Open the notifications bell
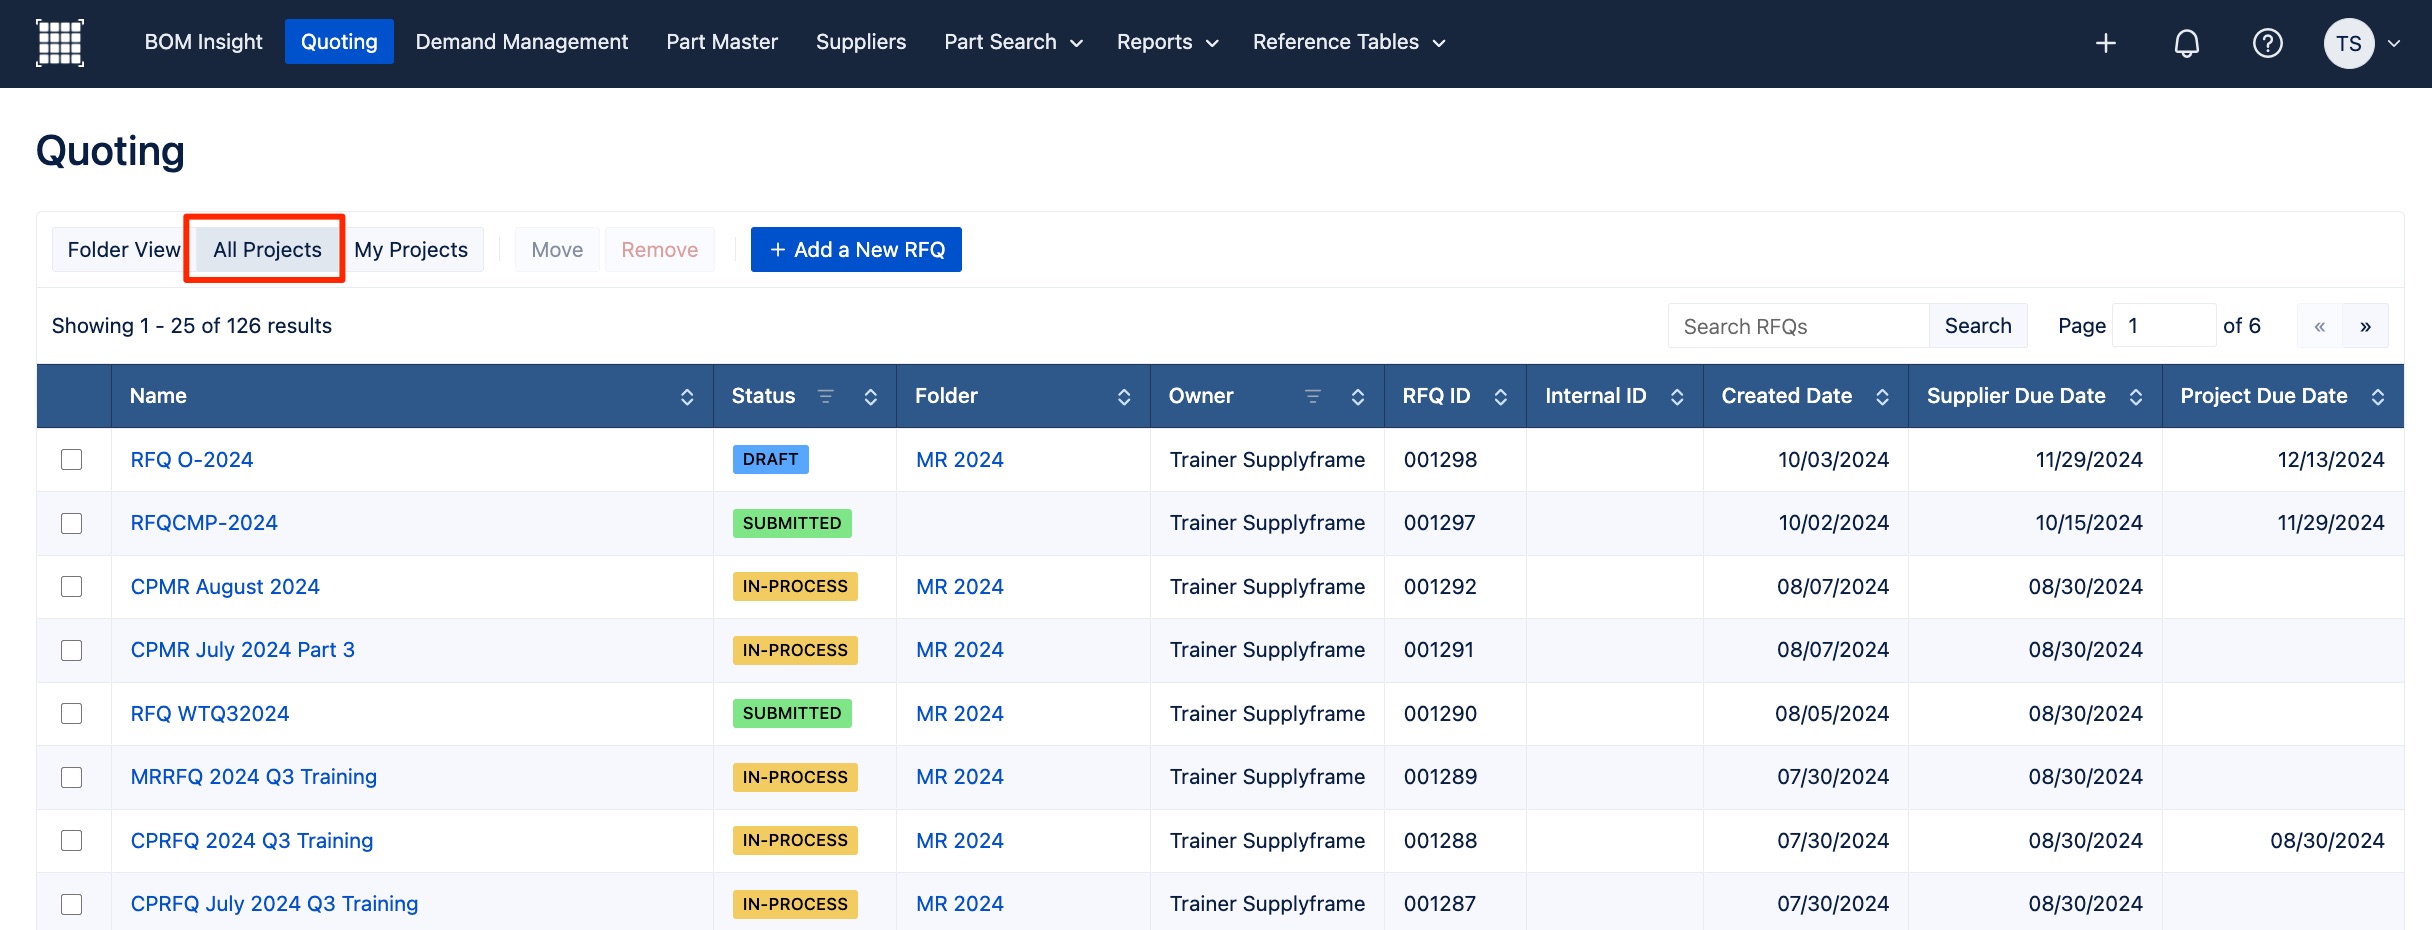This screenshot has width=2432, height=930. (2187, 43)
